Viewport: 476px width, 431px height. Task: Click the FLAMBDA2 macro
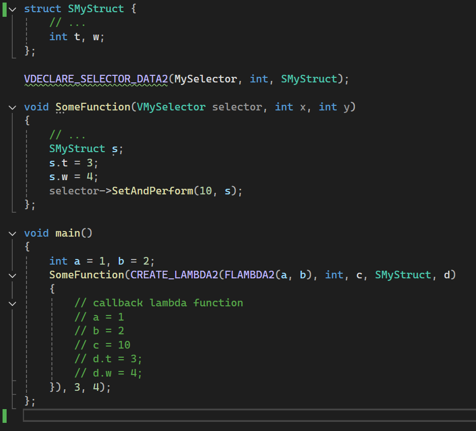pos(249,275)
